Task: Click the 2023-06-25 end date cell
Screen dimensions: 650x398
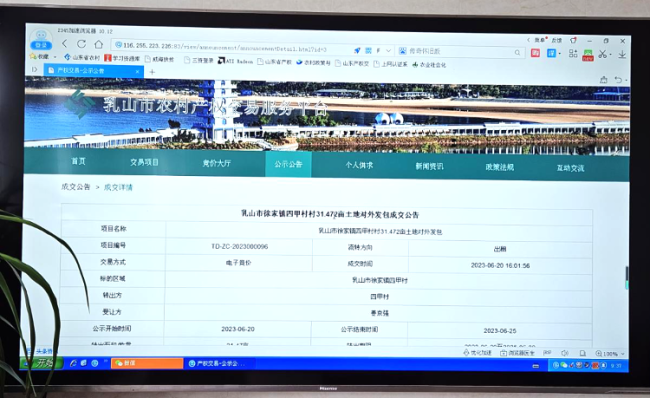Action: coord(500,331)
